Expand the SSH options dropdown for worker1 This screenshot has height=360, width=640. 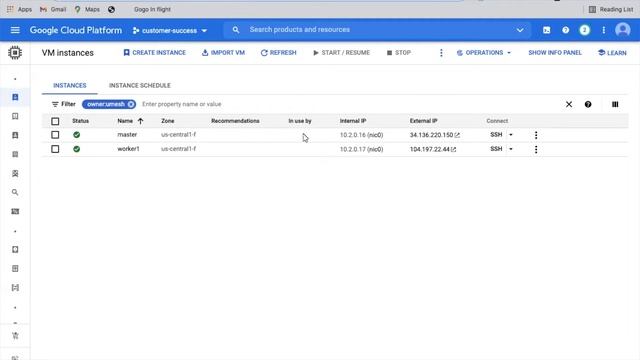click(511, 149)
